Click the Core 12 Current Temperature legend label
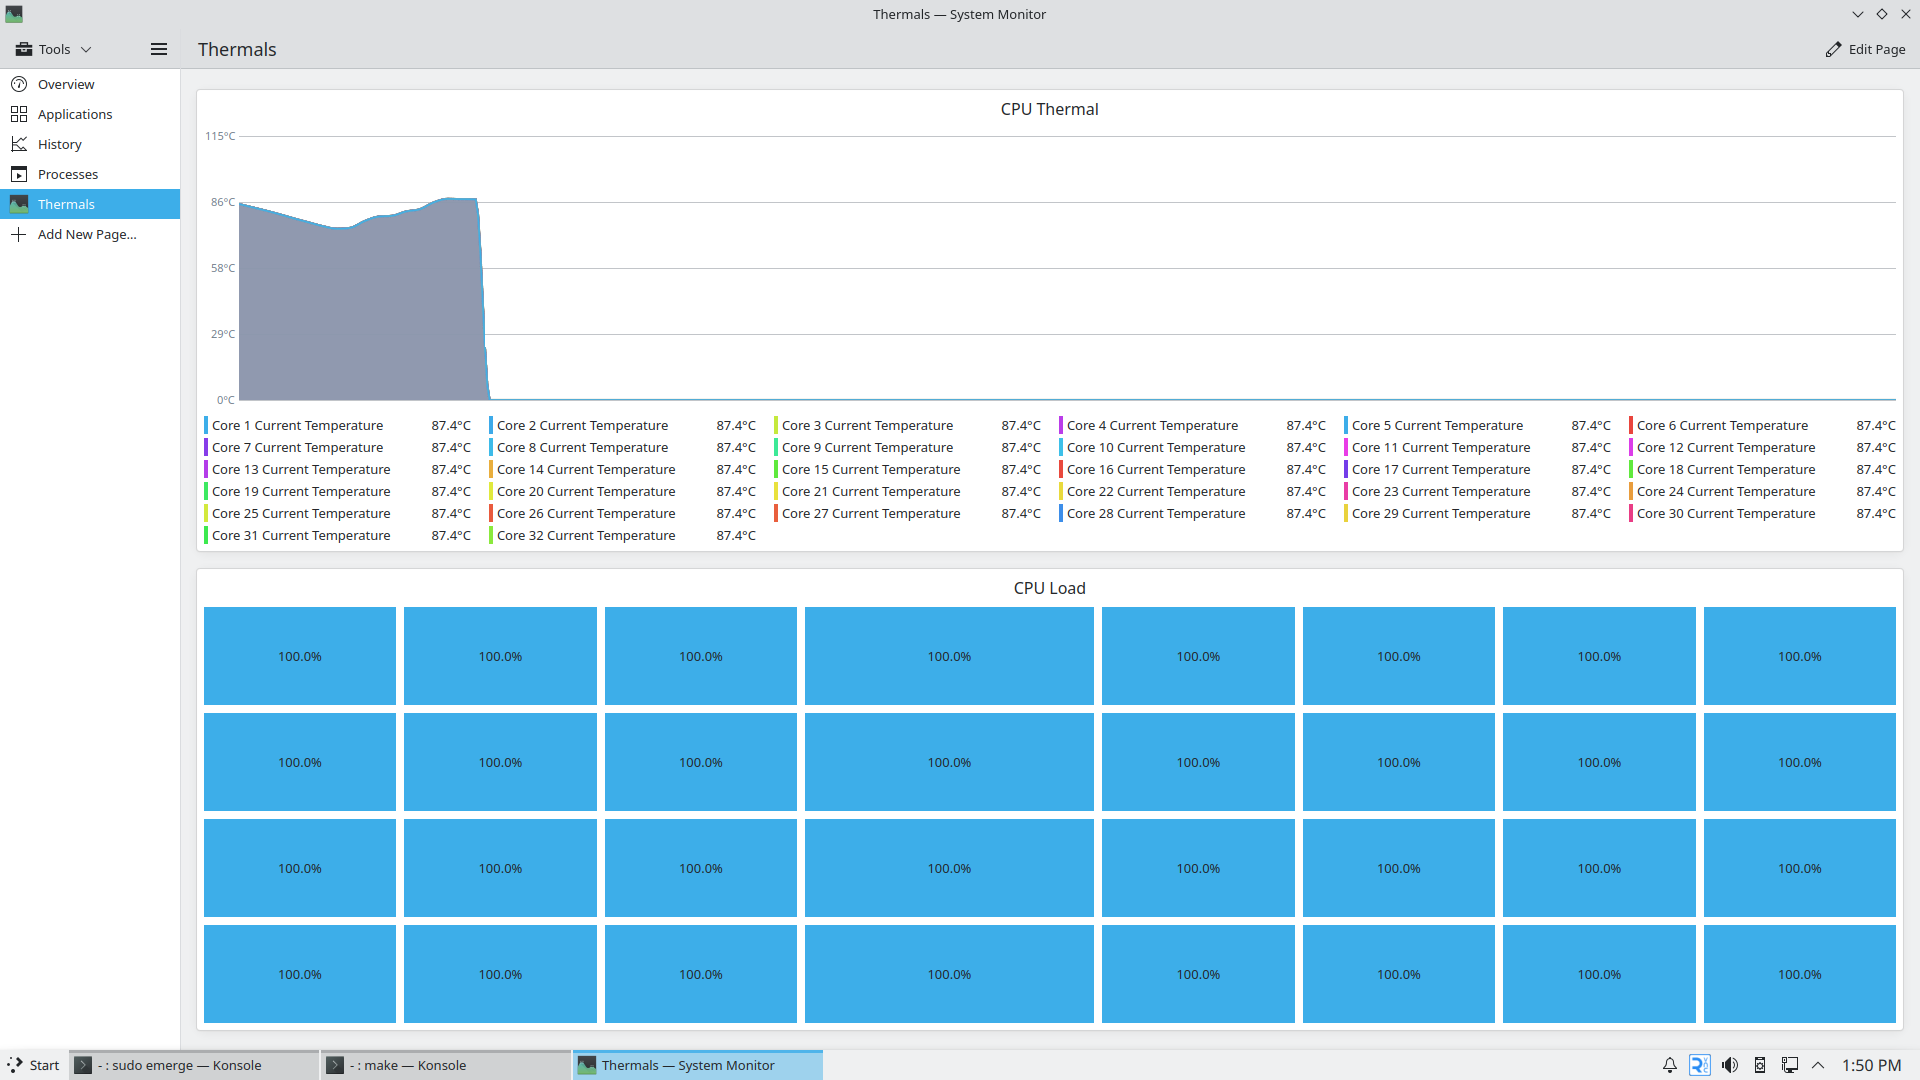The height and width of the screenshot is (1080, 1920). [1726, 447]
